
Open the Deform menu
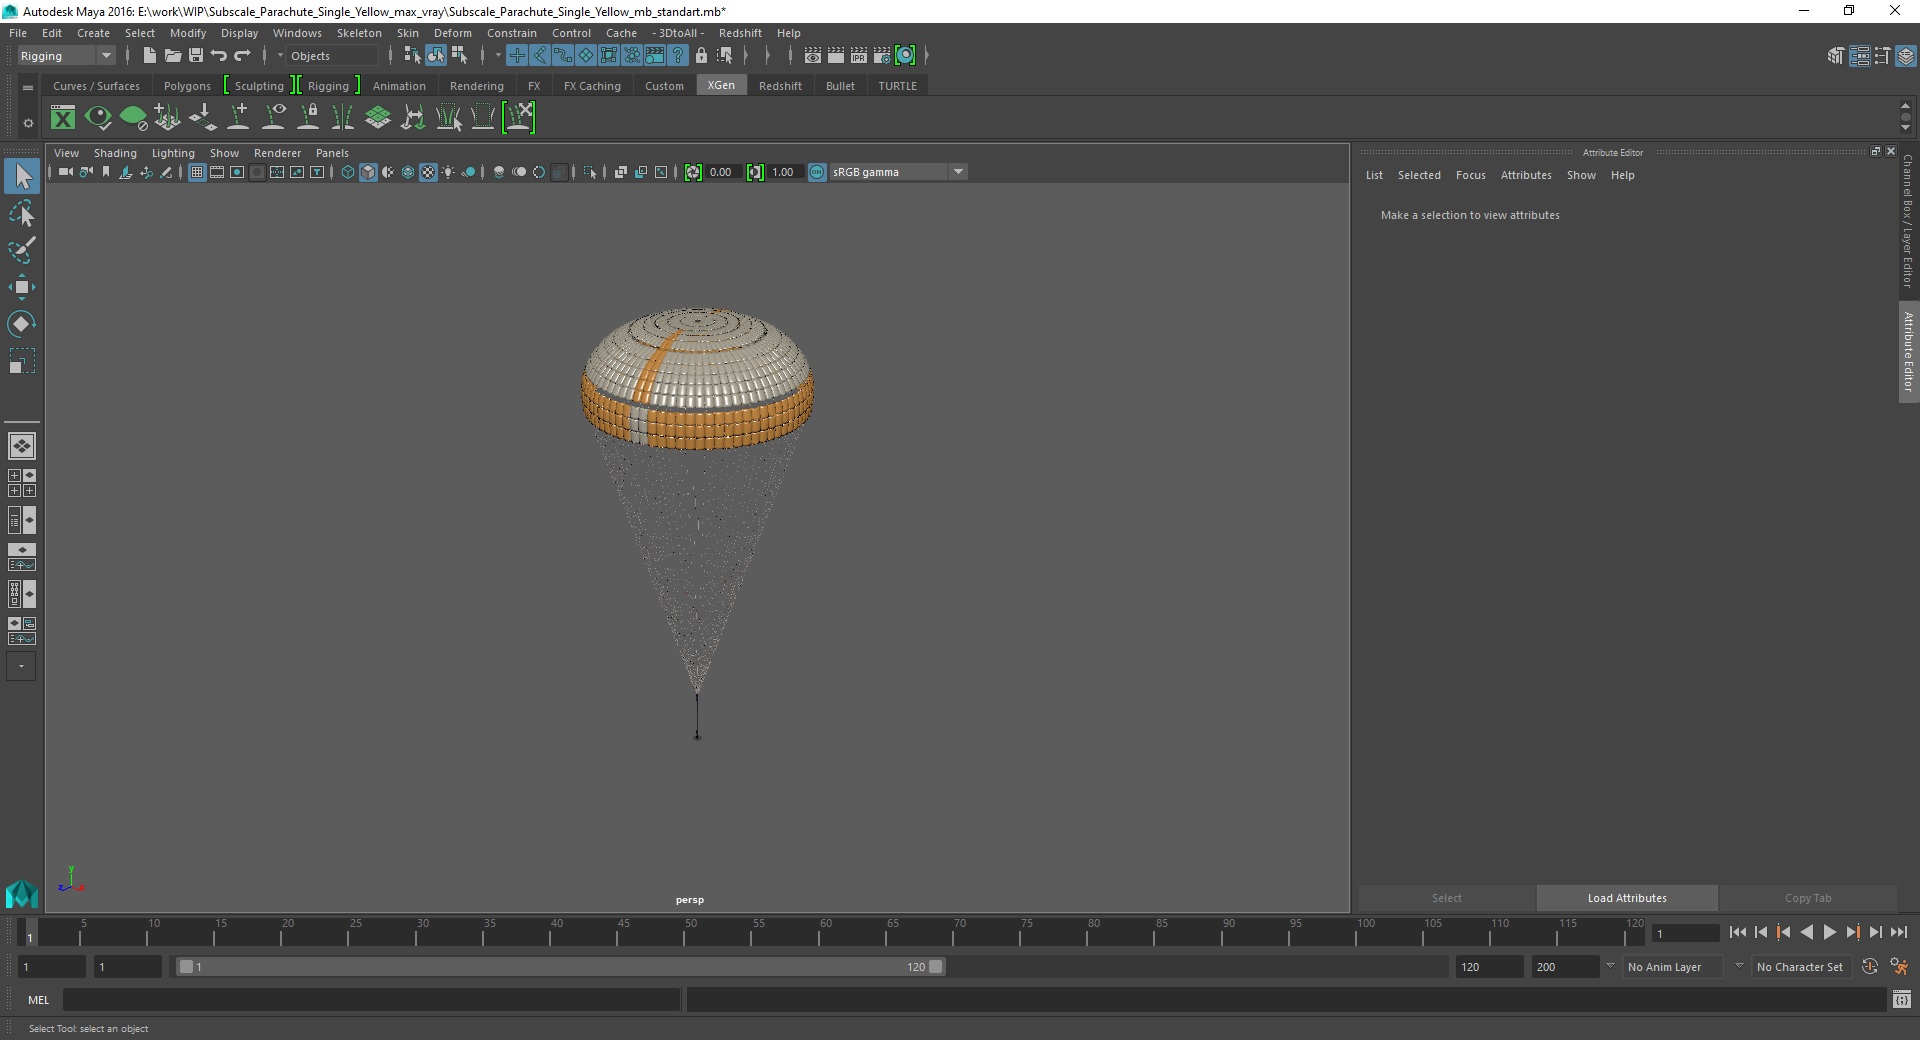[x=452, y=33]
